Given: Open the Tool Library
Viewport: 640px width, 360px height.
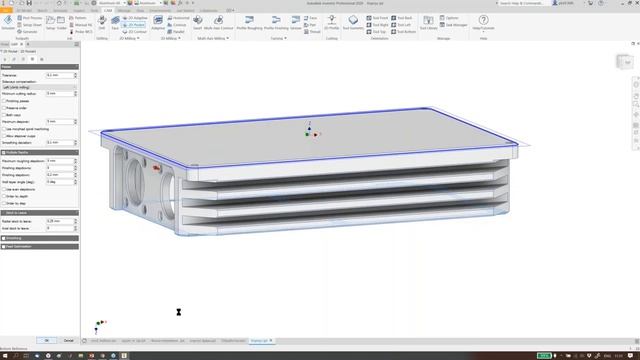Looking at the screenshot, I should tap(429, 22).
